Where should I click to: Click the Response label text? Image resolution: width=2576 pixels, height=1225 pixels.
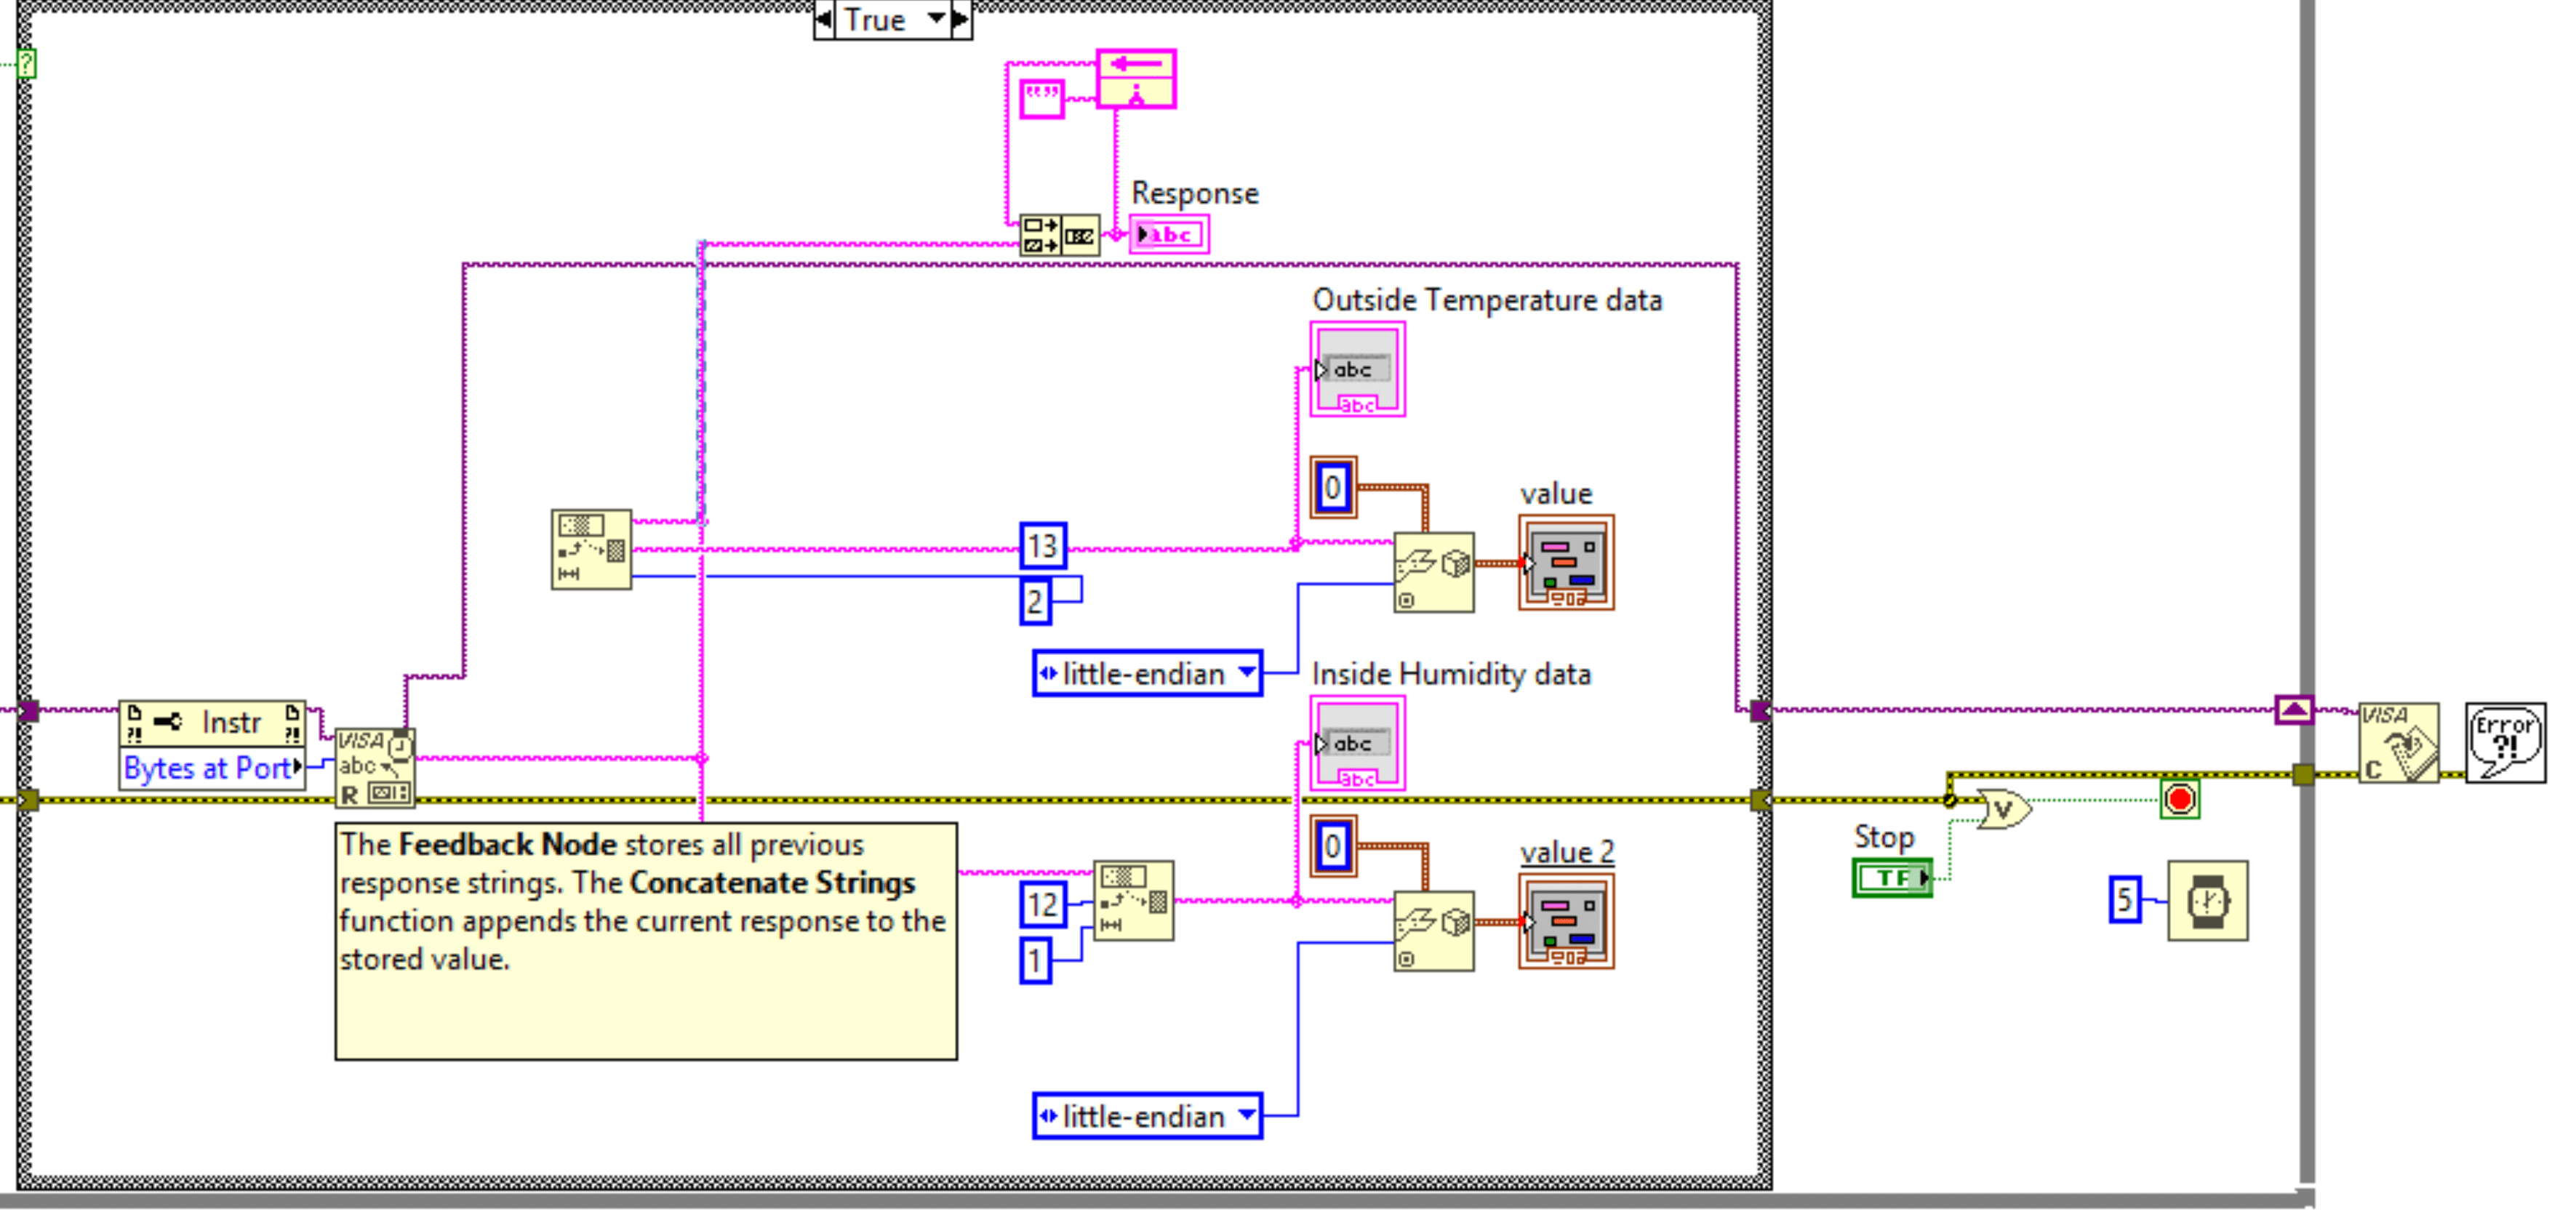(x=1195, y=193)
